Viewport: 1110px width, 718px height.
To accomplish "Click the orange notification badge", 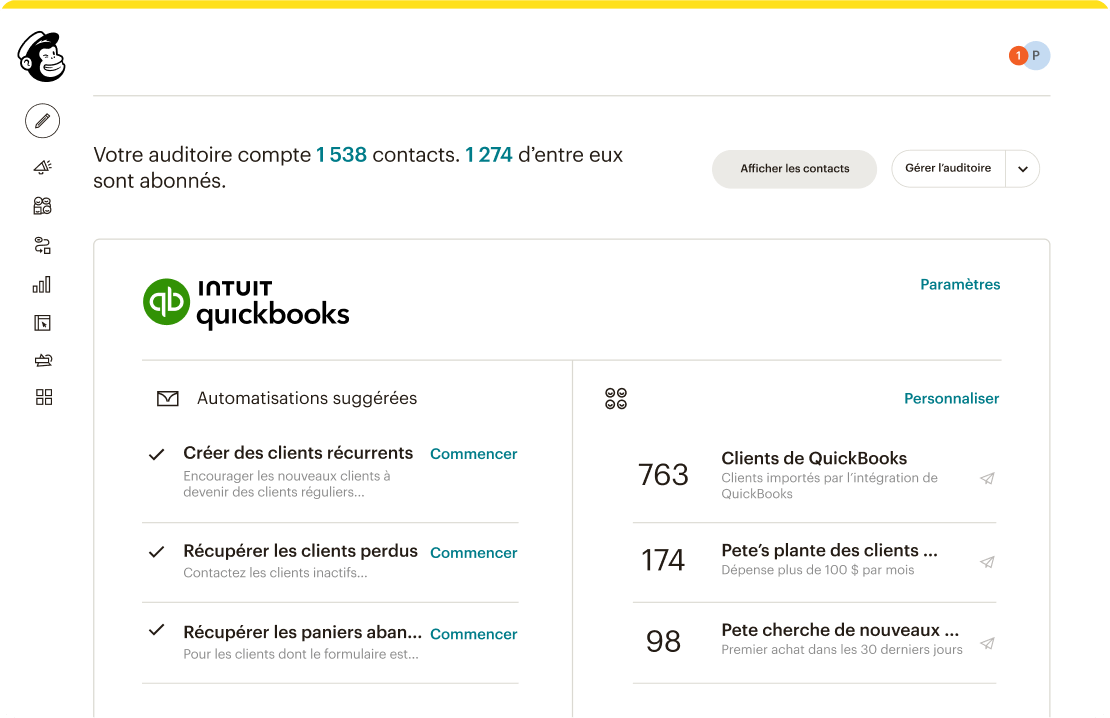I will click(1019, 55).
